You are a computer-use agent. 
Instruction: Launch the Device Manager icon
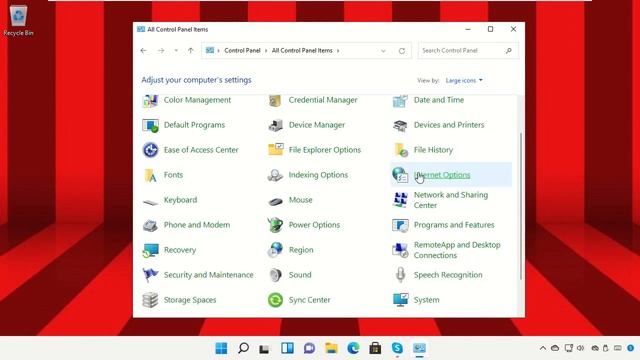[x=276, y=125]
